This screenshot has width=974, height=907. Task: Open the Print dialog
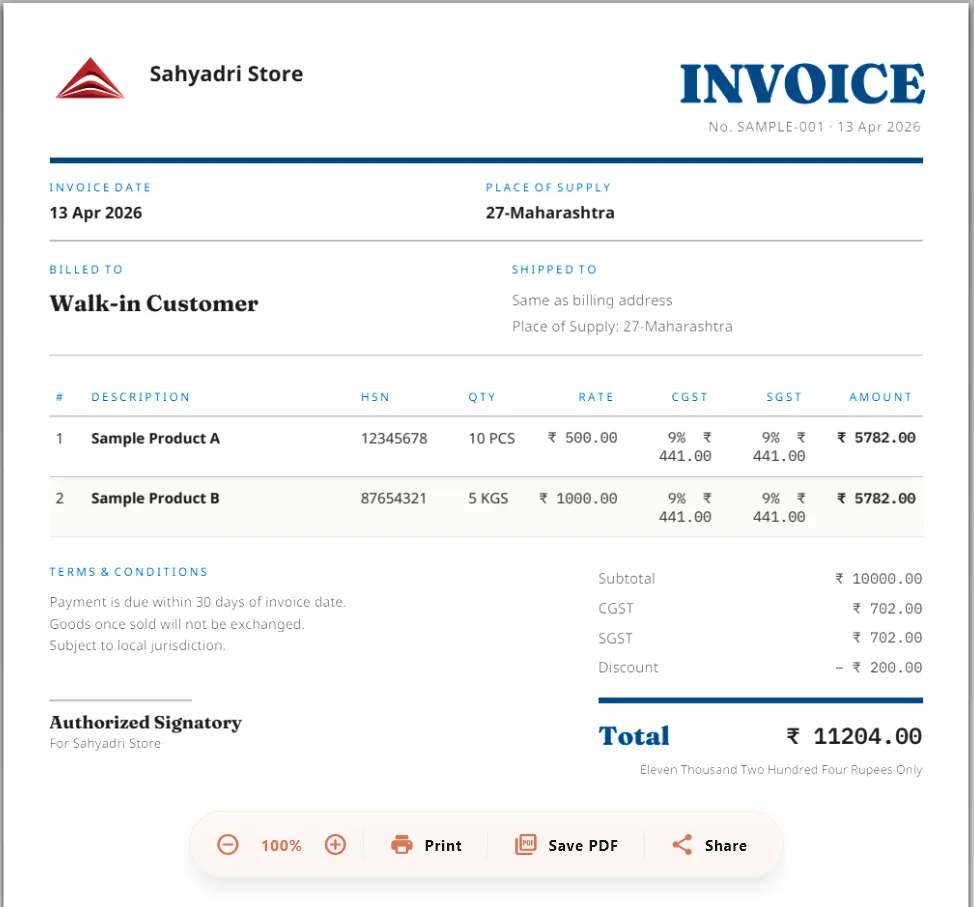pos(427,845)
